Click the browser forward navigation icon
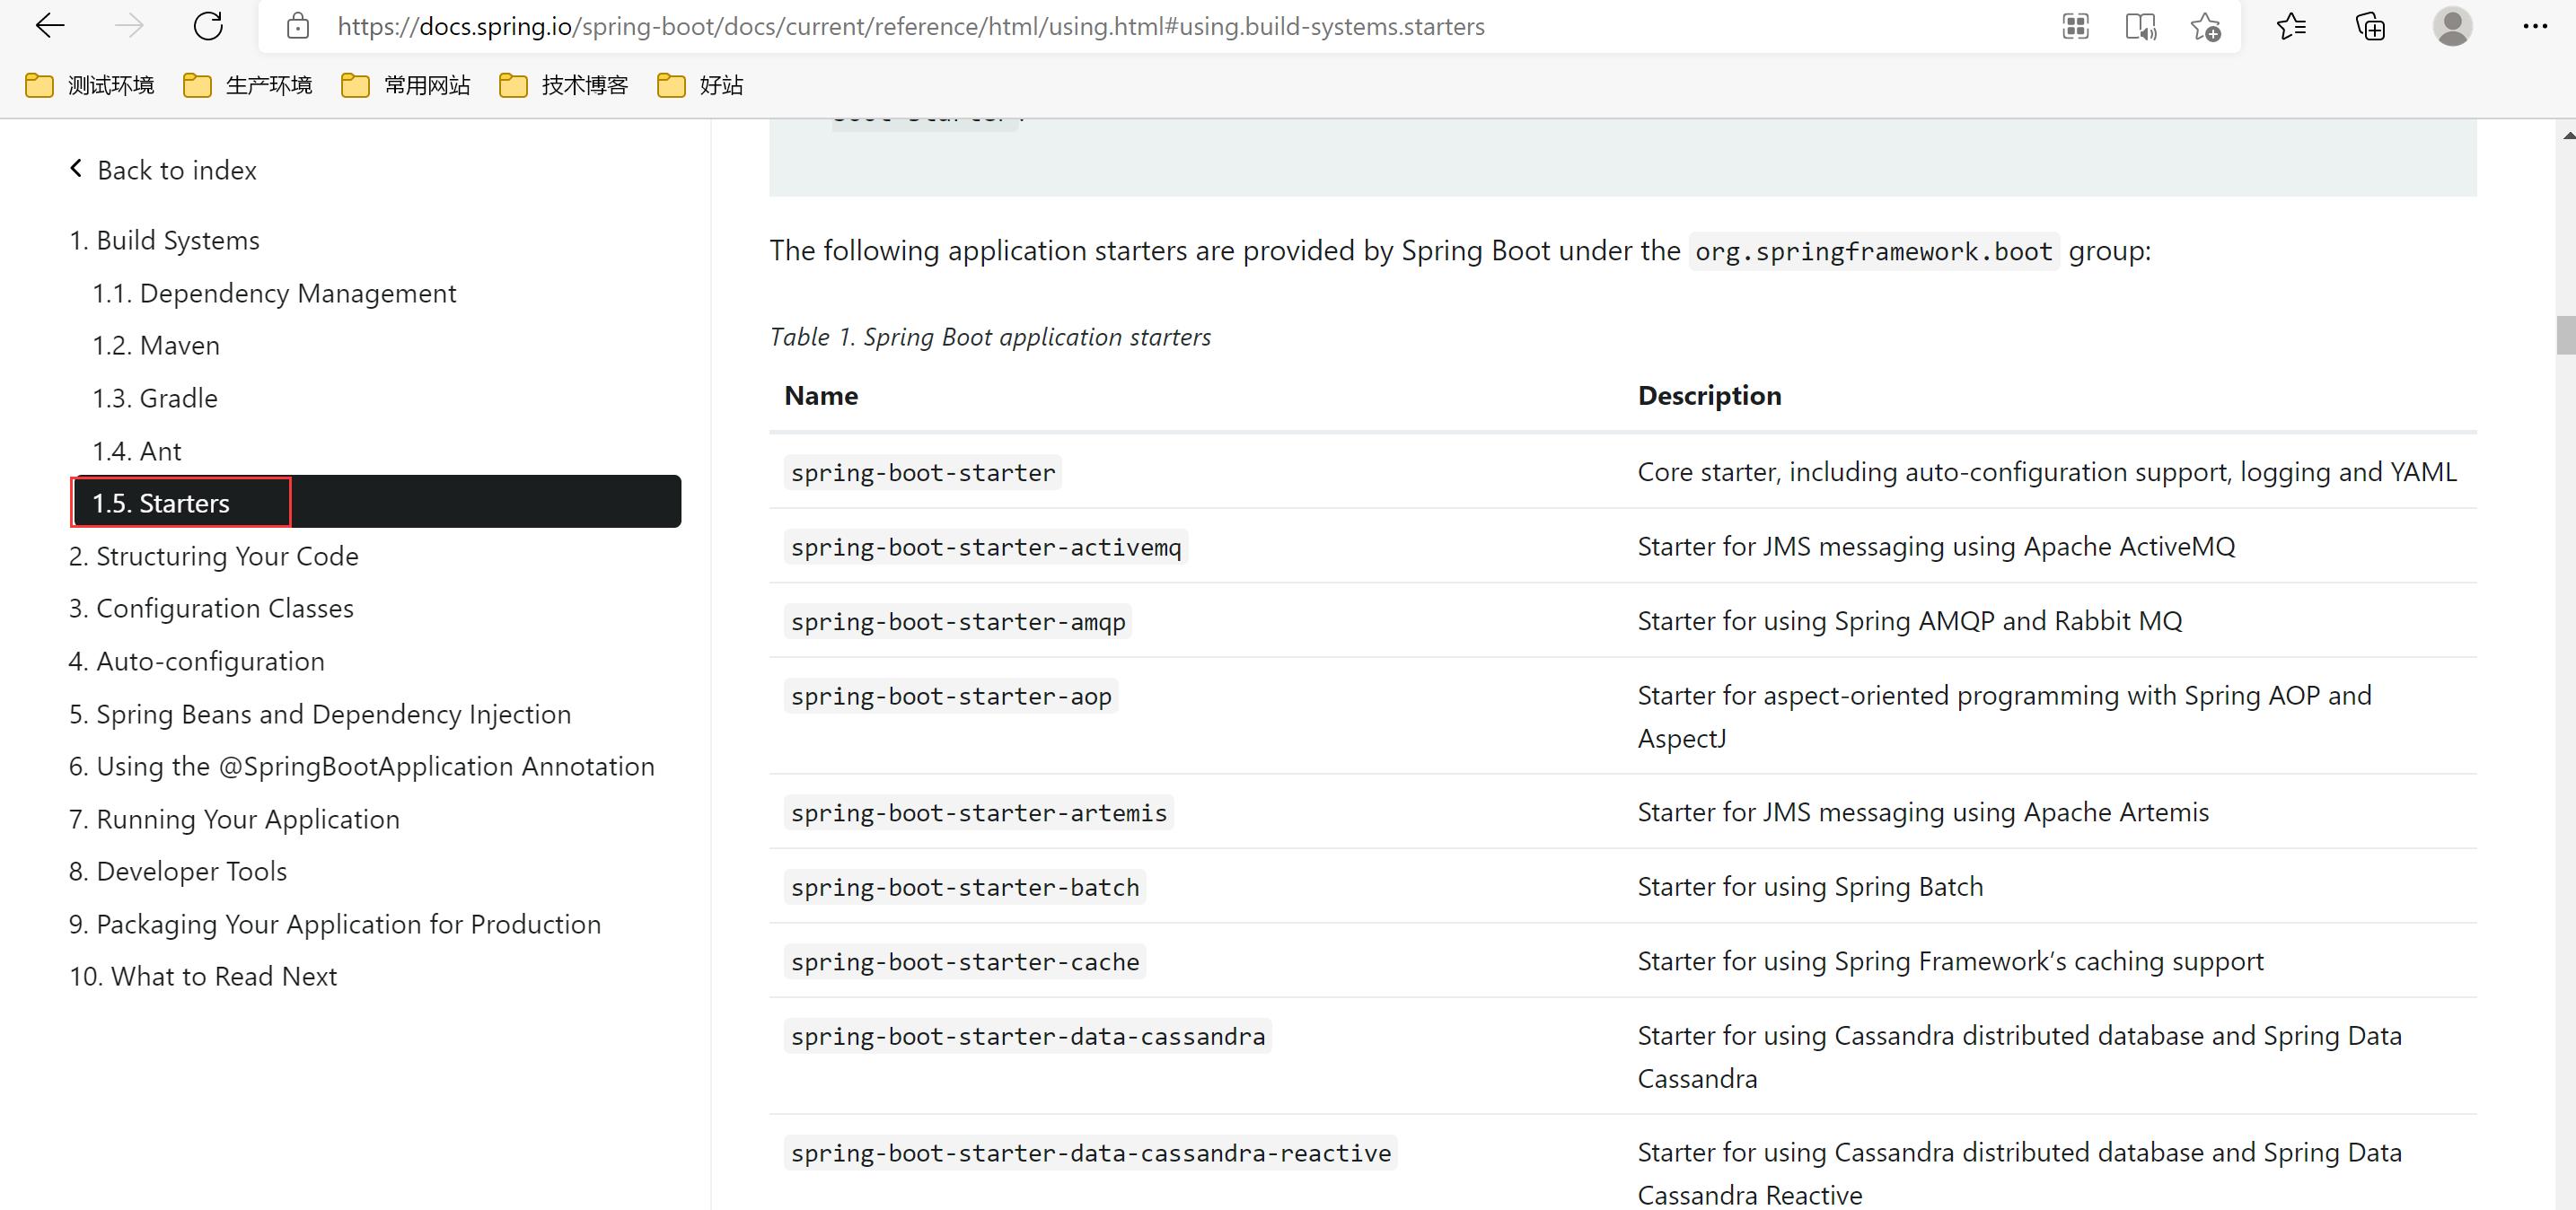Screen dimensions: 2576x1210 tap(127, 26)
